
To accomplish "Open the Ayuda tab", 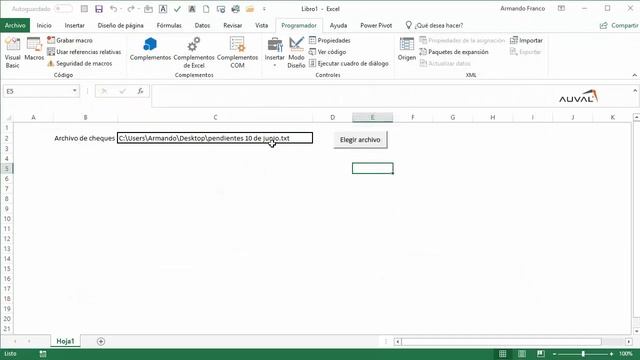I will (338, 25).
